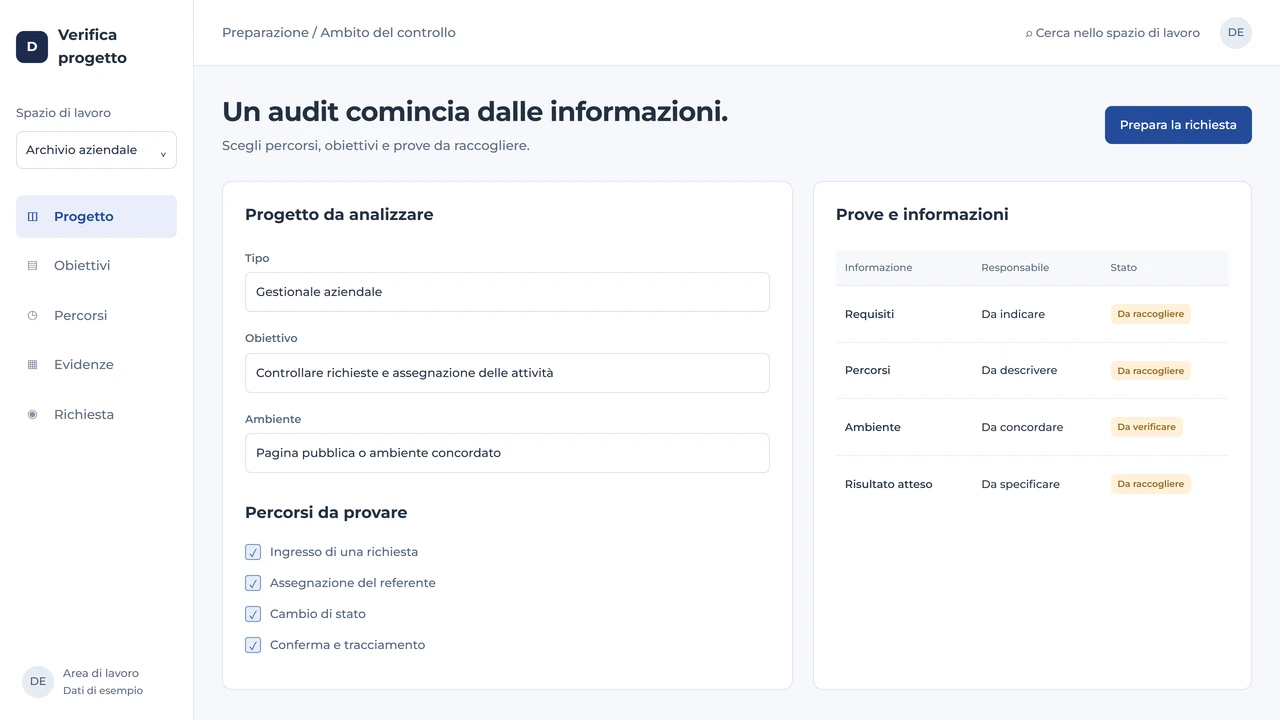
Task: Open the DE avatar in top bar
Action: tap(1236, 33)
